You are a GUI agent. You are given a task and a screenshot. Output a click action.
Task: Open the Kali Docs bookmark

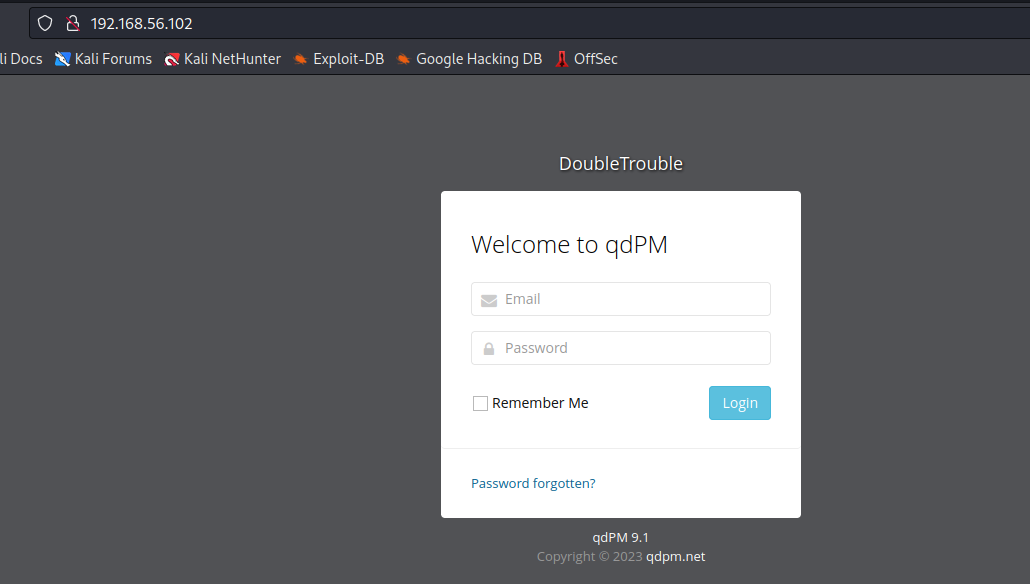click(x=21, y=59)
